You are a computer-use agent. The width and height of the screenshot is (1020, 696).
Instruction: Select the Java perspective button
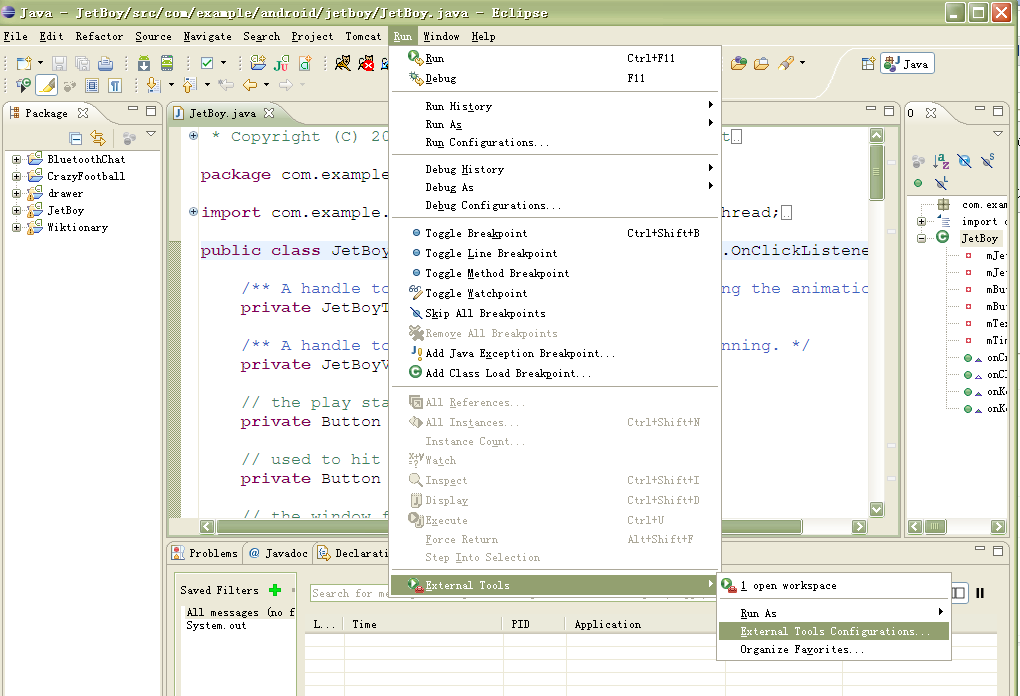pos(907,64)
